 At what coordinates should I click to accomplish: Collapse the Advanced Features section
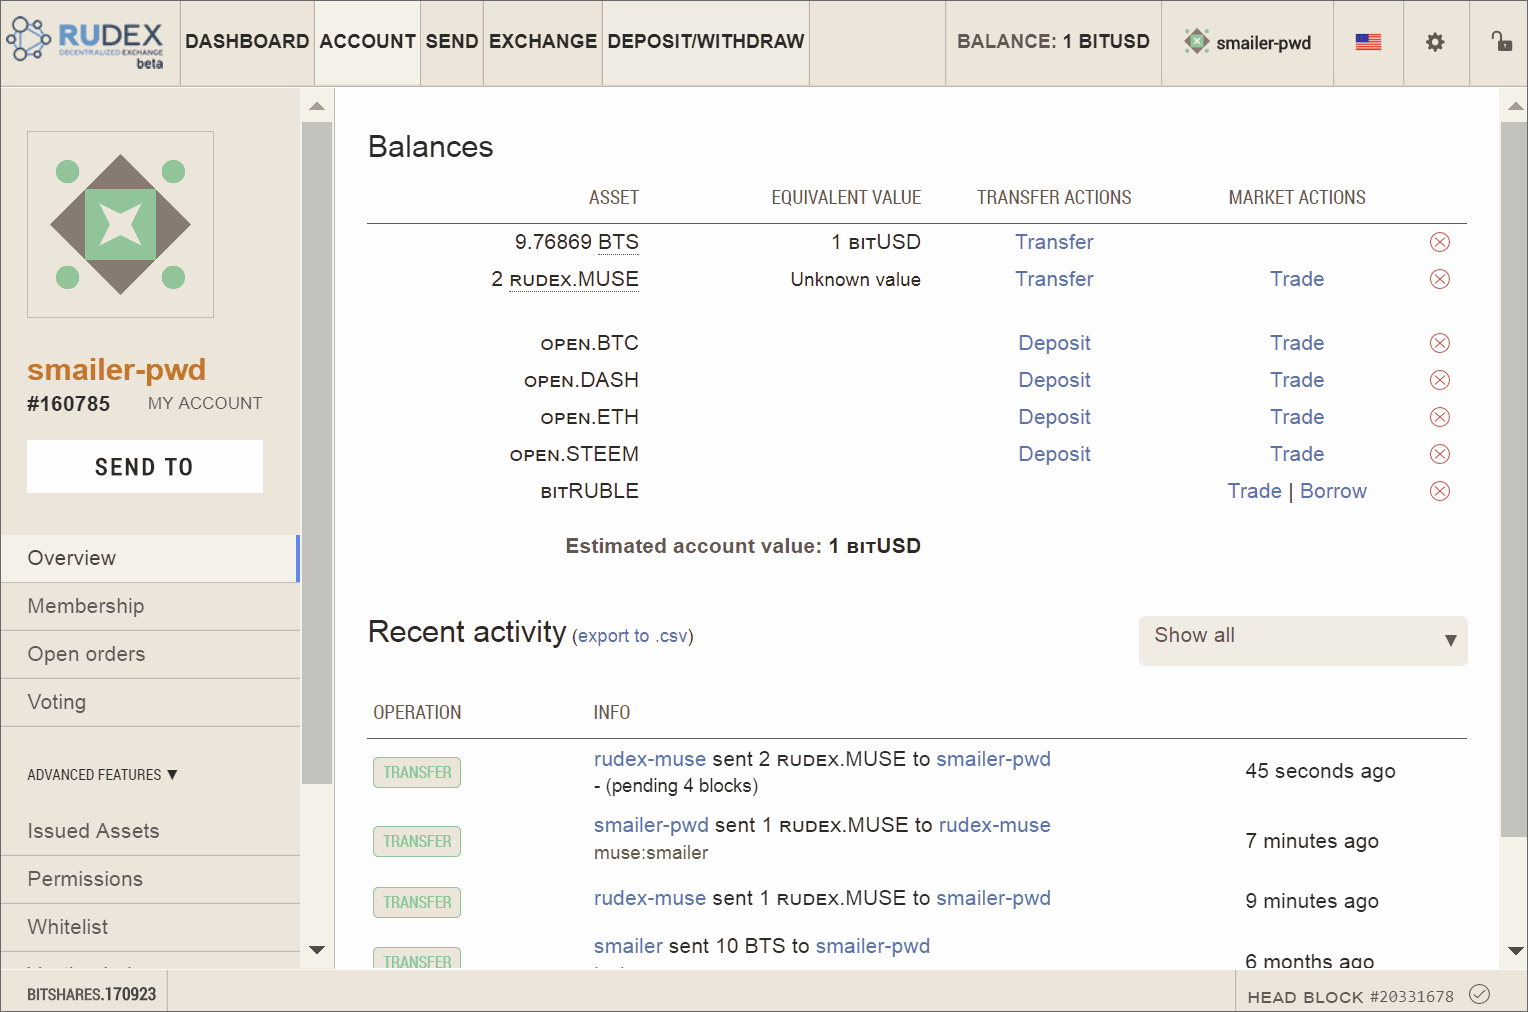103,775
